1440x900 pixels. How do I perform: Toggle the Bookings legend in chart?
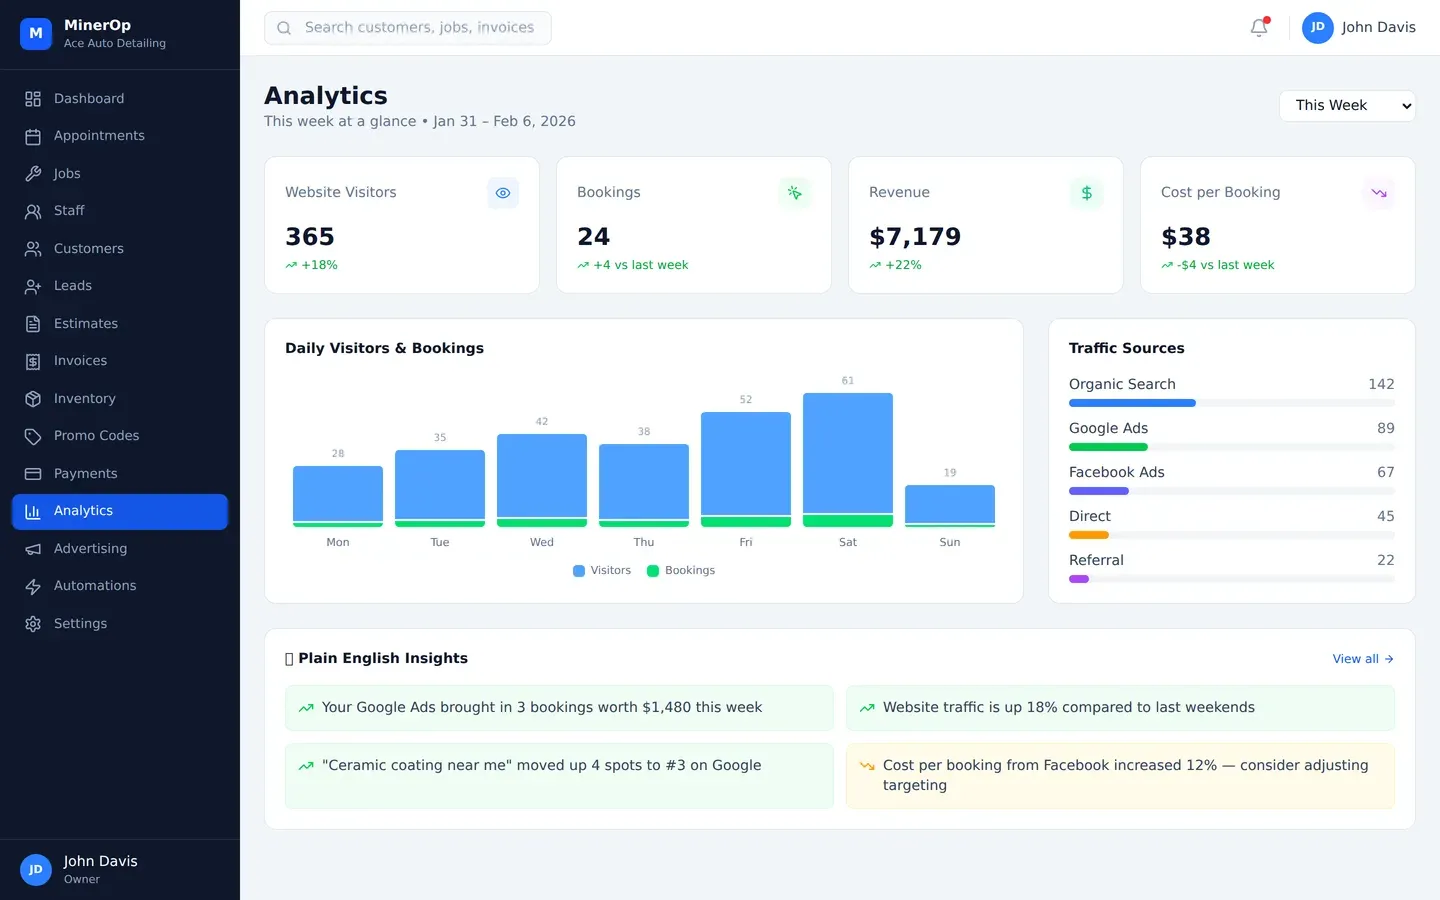(681, 571)
